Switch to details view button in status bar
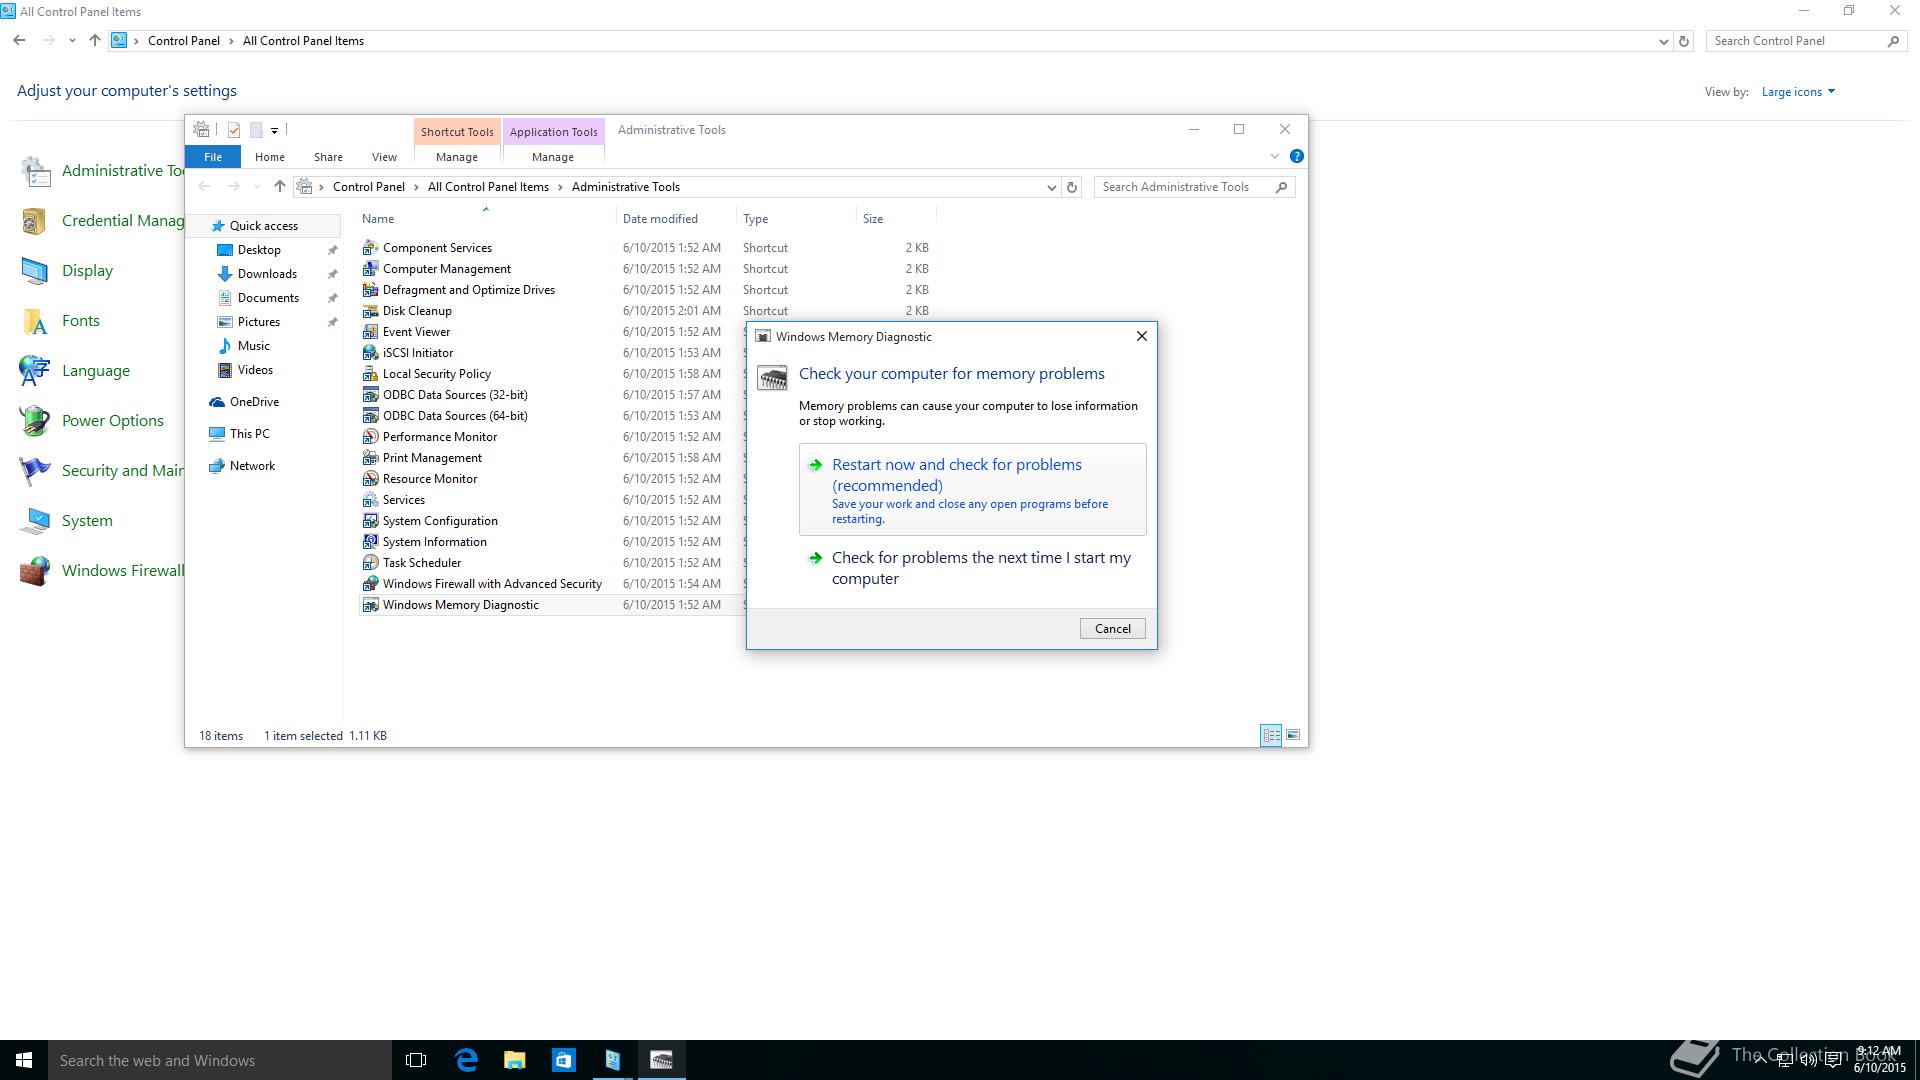Image resolution: width=1920 pixels, height=1080 pixels. [x=1271, y=735]
